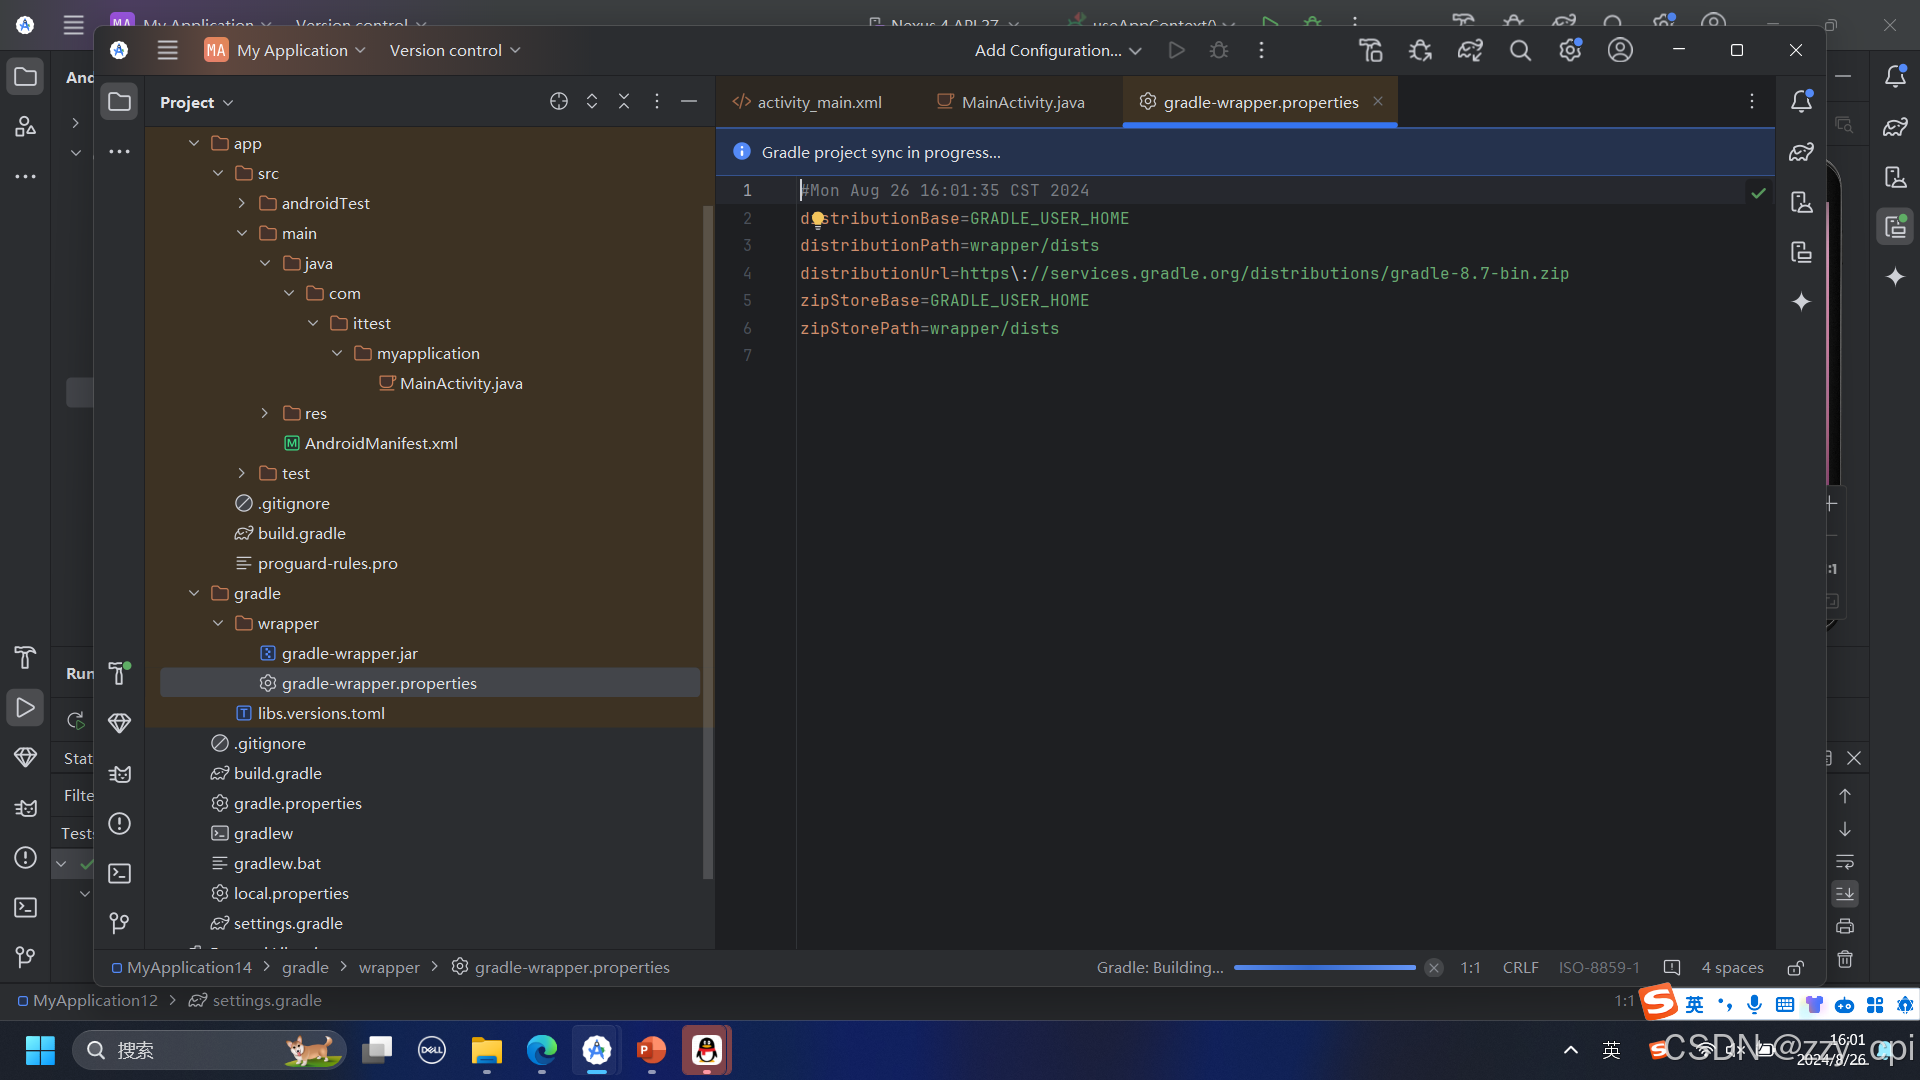This screenshot has height=1080, width=1920.
Task: Click the wrapper breadcrumb in navigation bar
Action: (389, 967)
